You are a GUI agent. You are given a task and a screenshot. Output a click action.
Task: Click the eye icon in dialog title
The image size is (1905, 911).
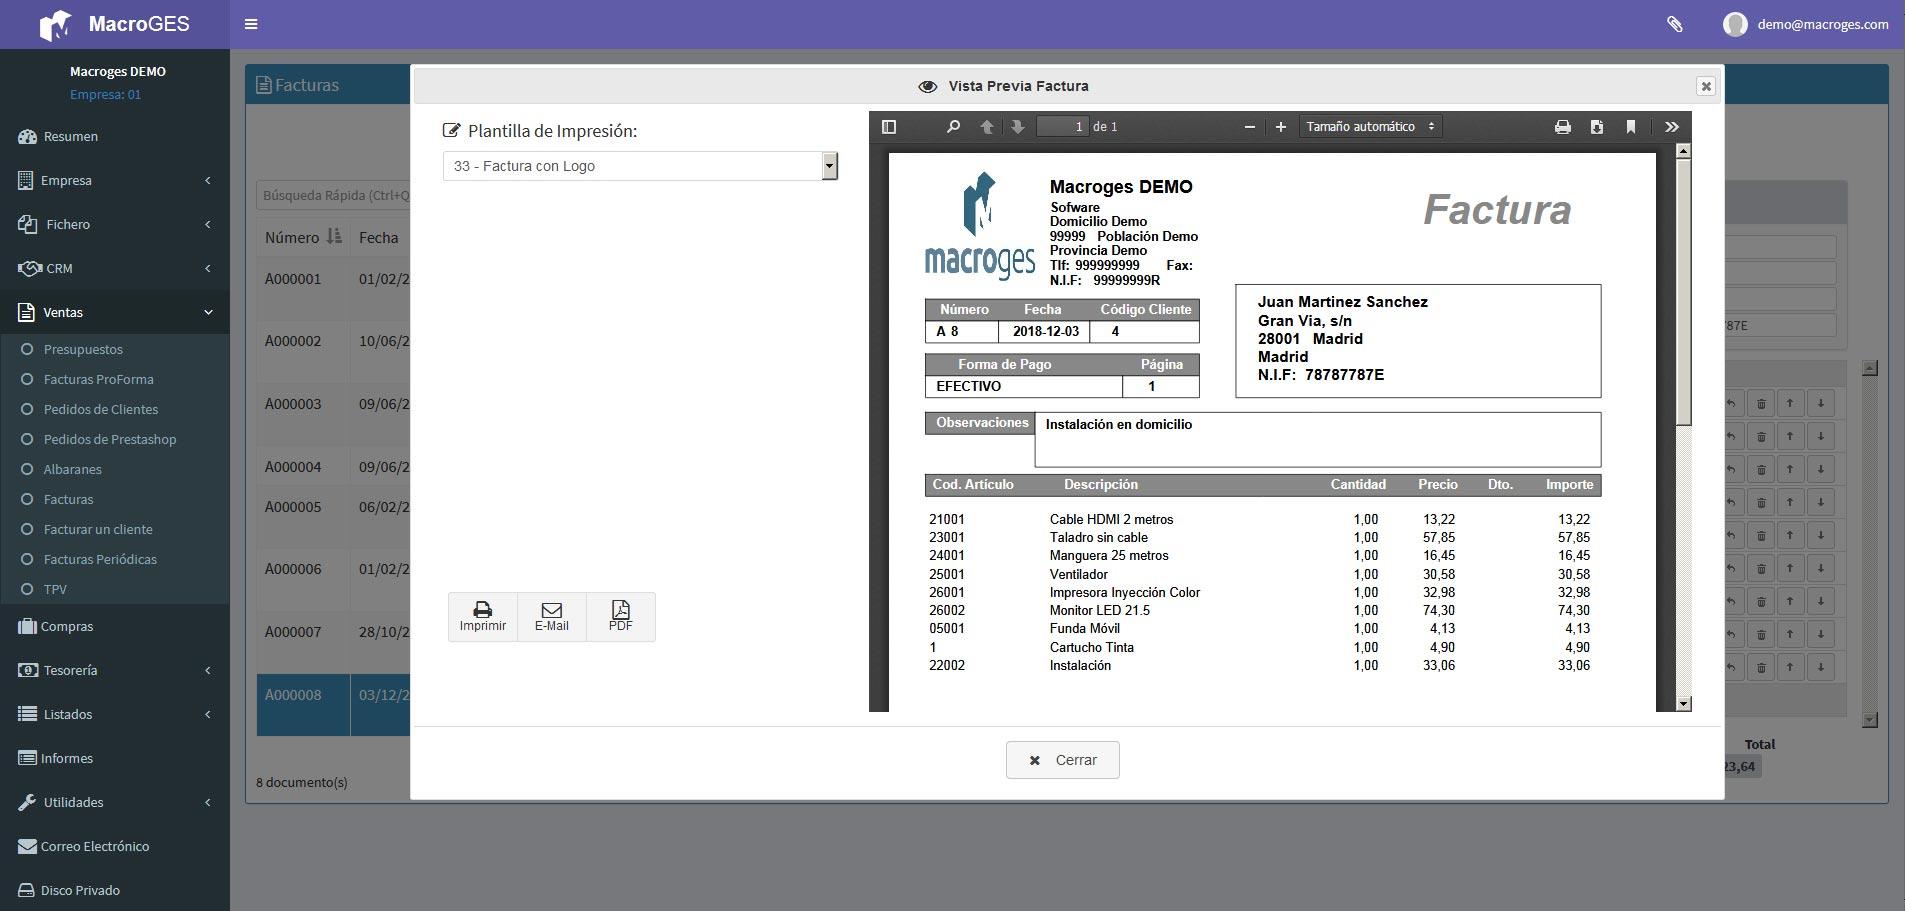[928, 87]
